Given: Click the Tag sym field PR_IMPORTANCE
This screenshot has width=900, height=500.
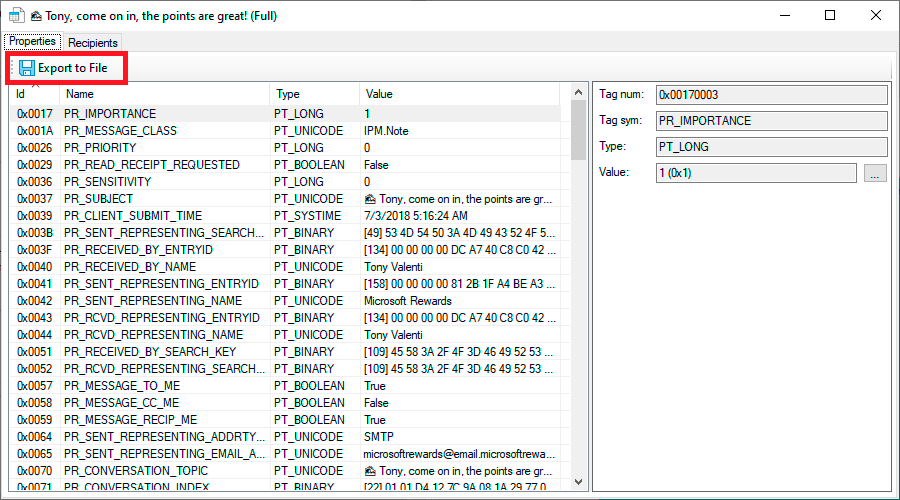Looking at the screenshot, I should [x=771, y=121].
